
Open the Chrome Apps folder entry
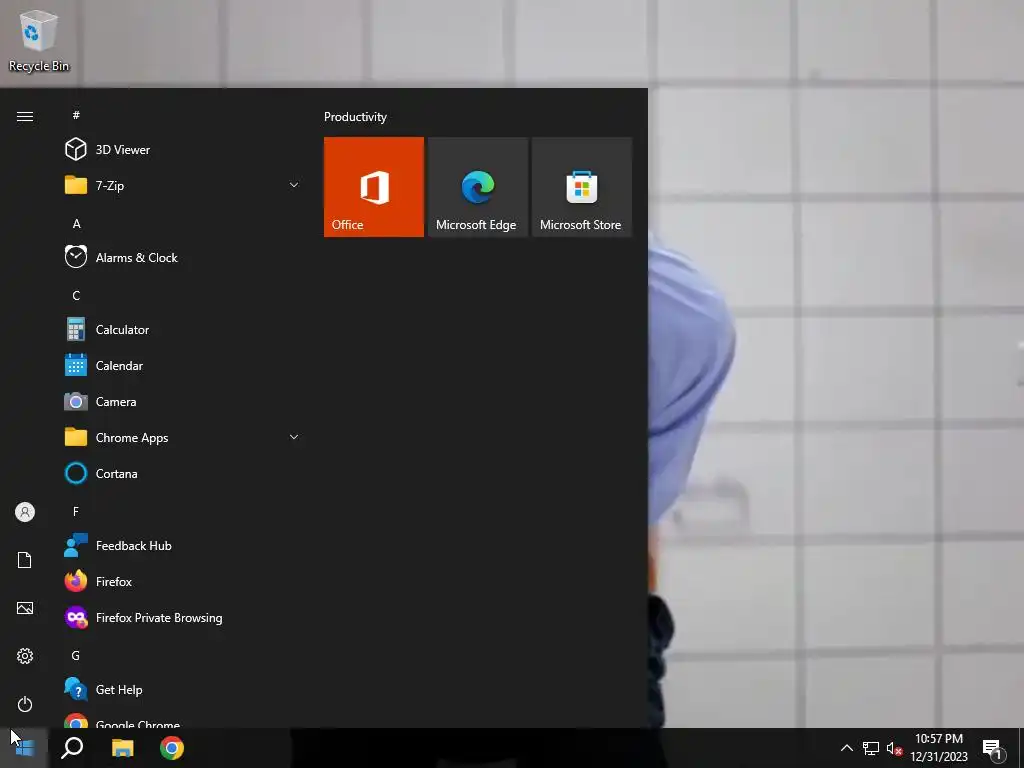point(182,438)
